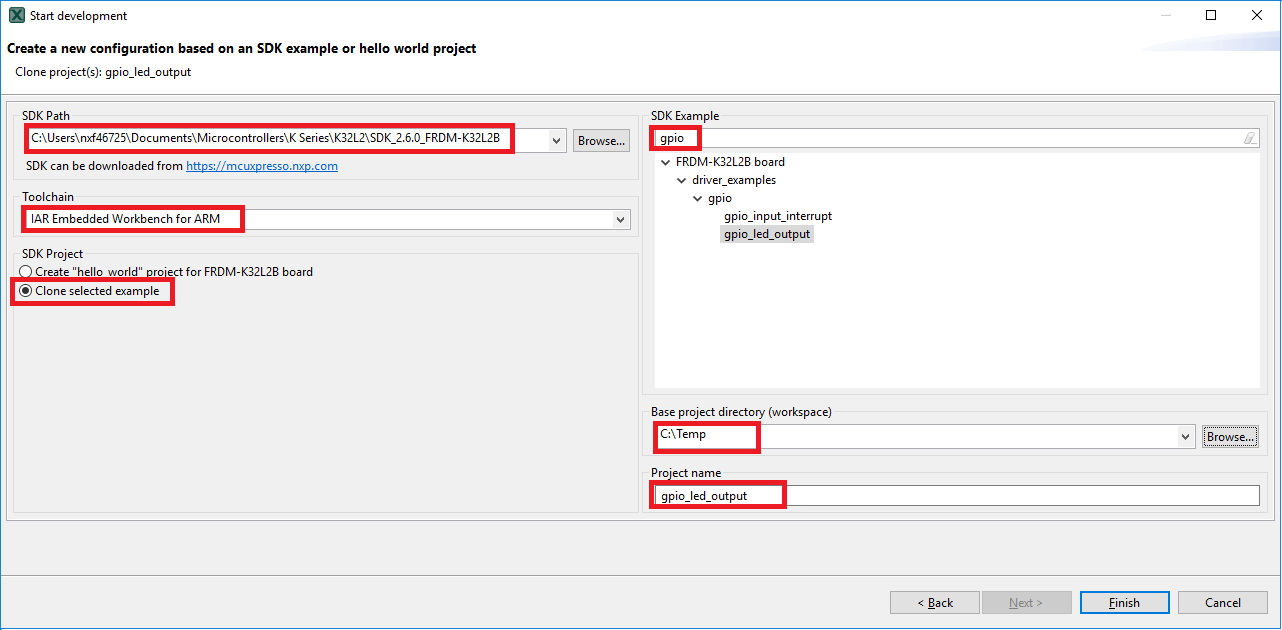The image size is (1282, 630).
Task: Collapse the FRDM-K32L2B board node
Action: tap(666, 162)
